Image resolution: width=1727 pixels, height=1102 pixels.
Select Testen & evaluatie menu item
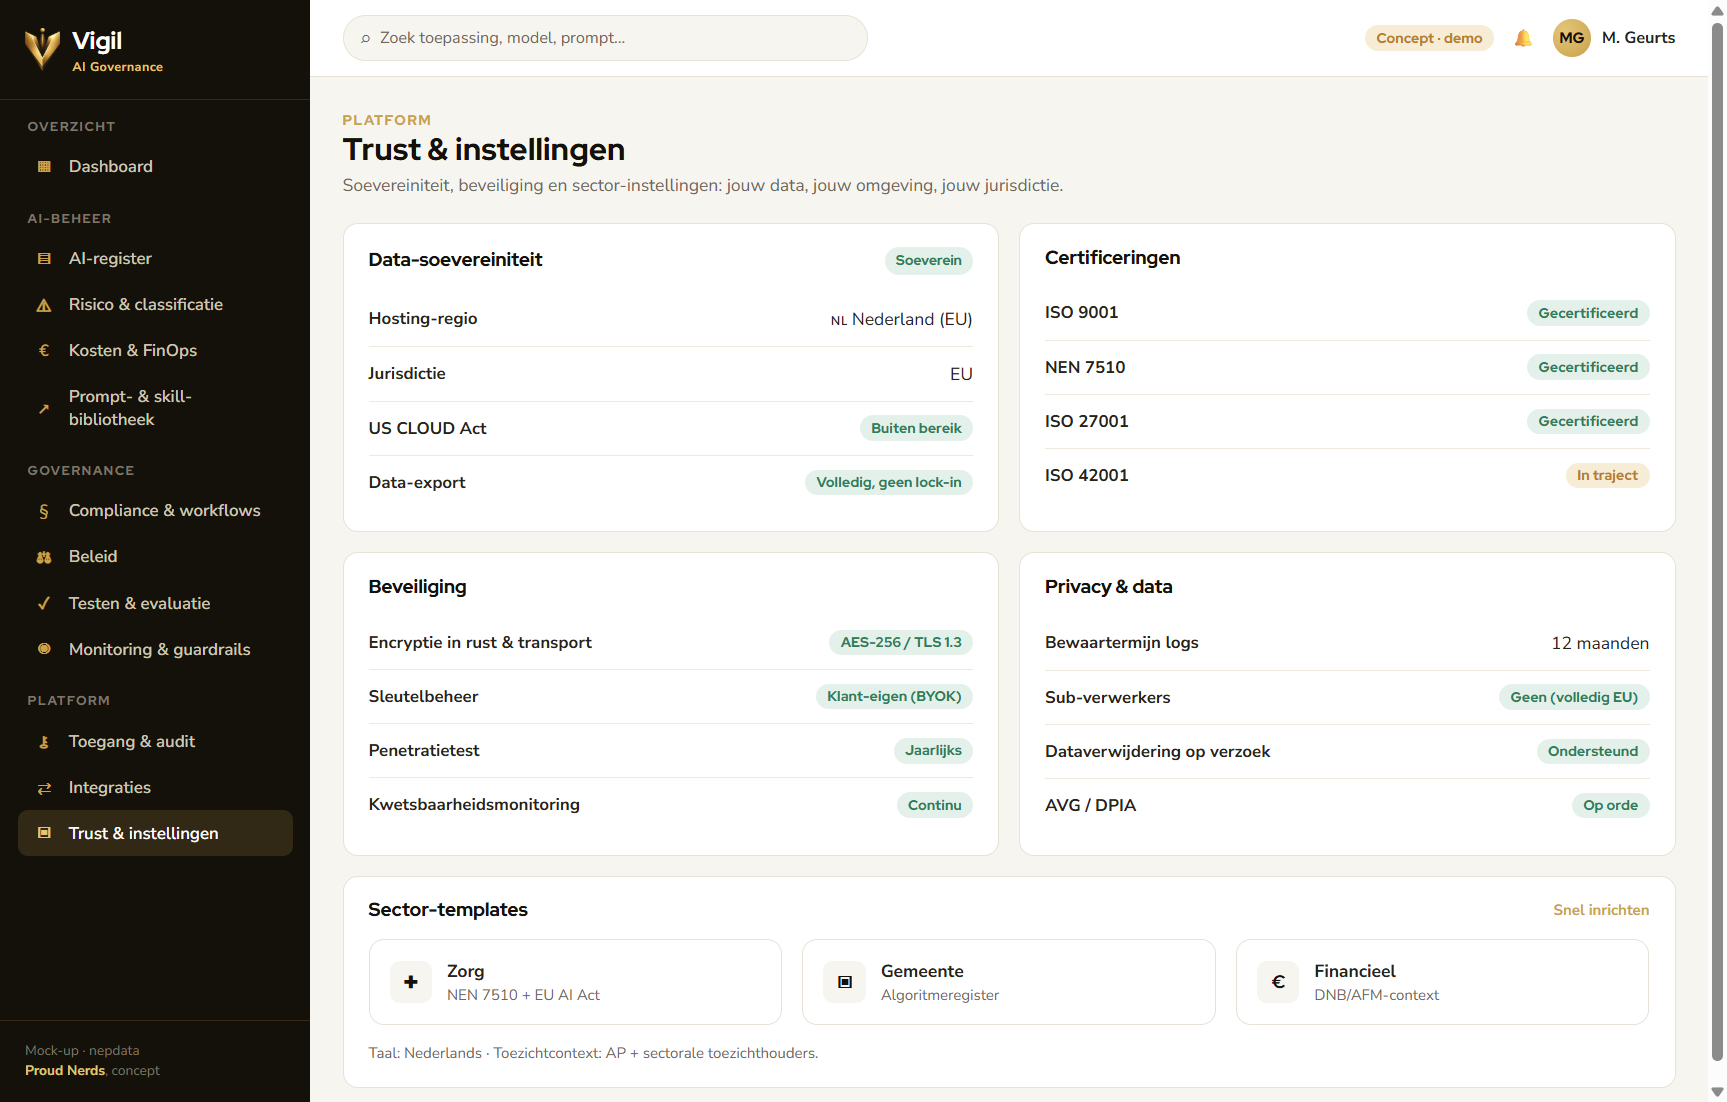click(x=155, y=604)
